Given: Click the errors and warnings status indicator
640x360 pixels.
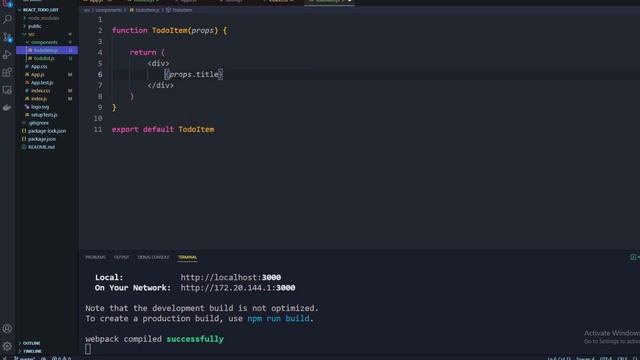Looking at the screenshot, I should pyautogui.click(x=62, y=358).
